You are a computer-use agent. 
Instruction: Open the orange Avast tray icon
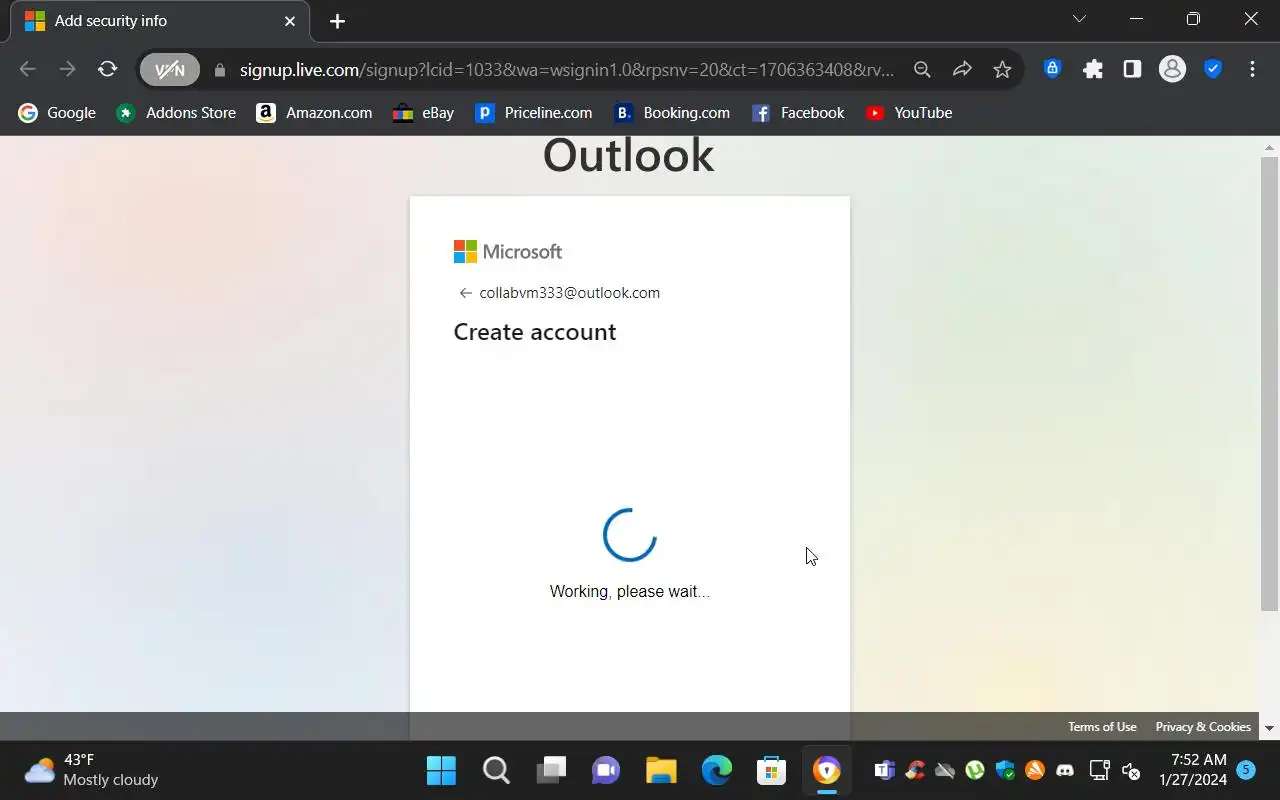[1035, 770]
